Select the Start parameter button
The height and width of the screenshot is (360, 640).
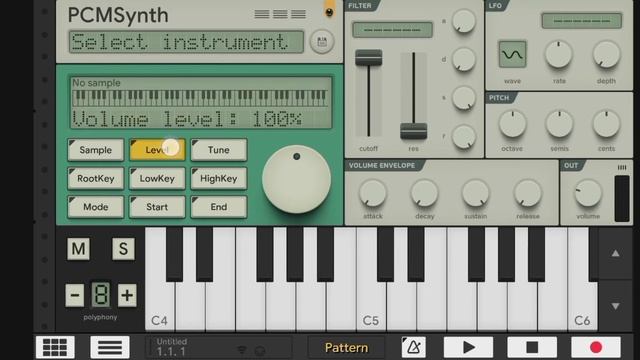[157, 207]
